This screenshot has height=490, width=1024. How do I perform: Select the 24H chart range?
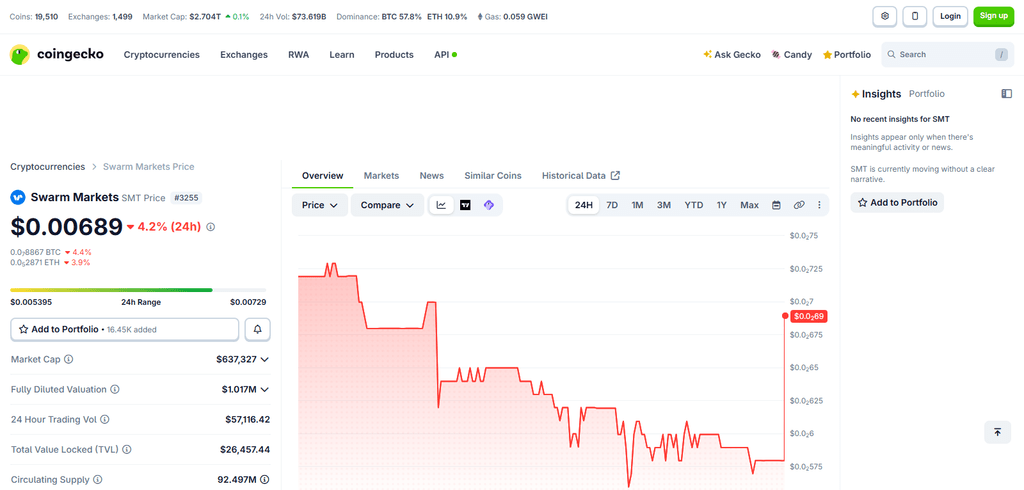(583, 205)
